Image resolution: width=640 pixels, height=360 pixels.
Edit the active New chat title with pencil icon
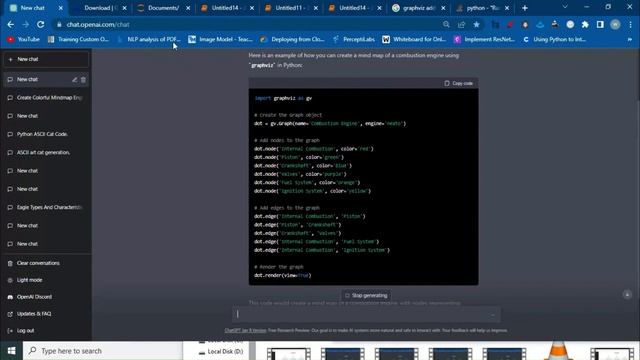click(75, 80)
